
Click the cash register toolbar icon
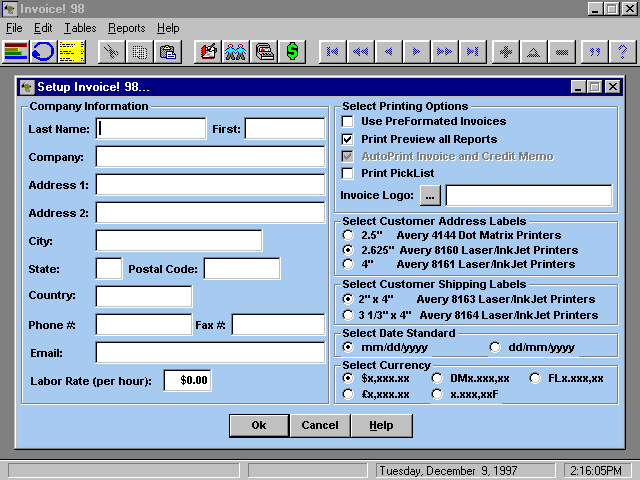(x=264, y=51)
